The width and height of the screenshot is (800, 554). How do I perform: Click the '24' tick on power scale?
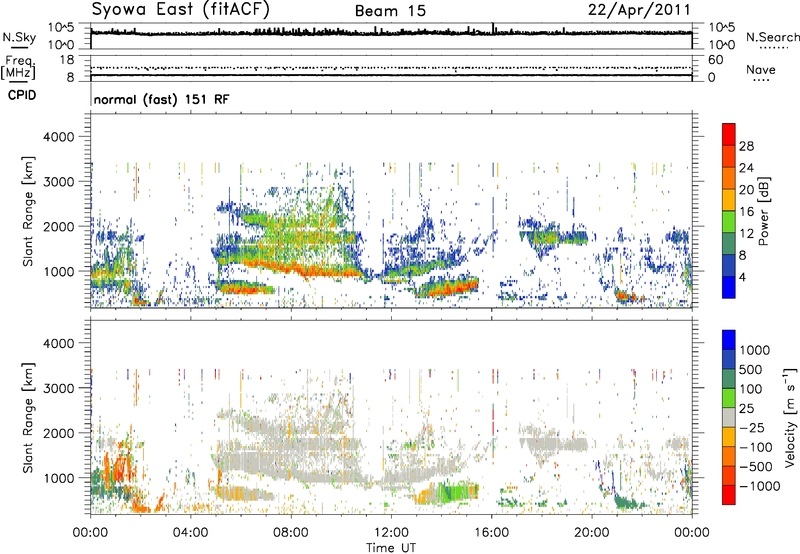click(746, 168)
